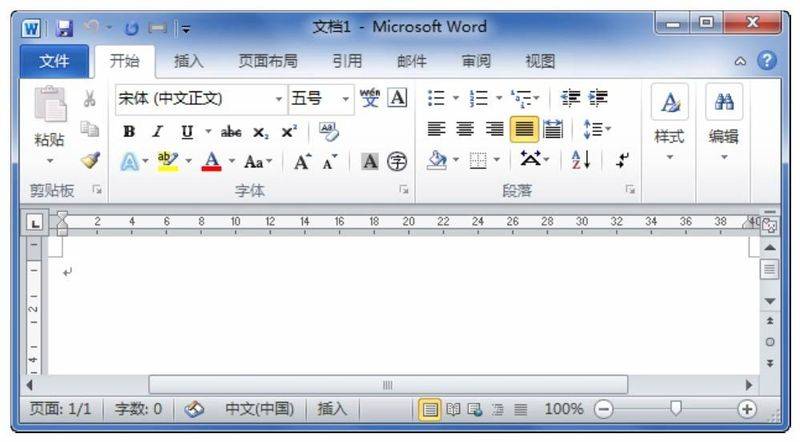Click the Borders icon

478,161
